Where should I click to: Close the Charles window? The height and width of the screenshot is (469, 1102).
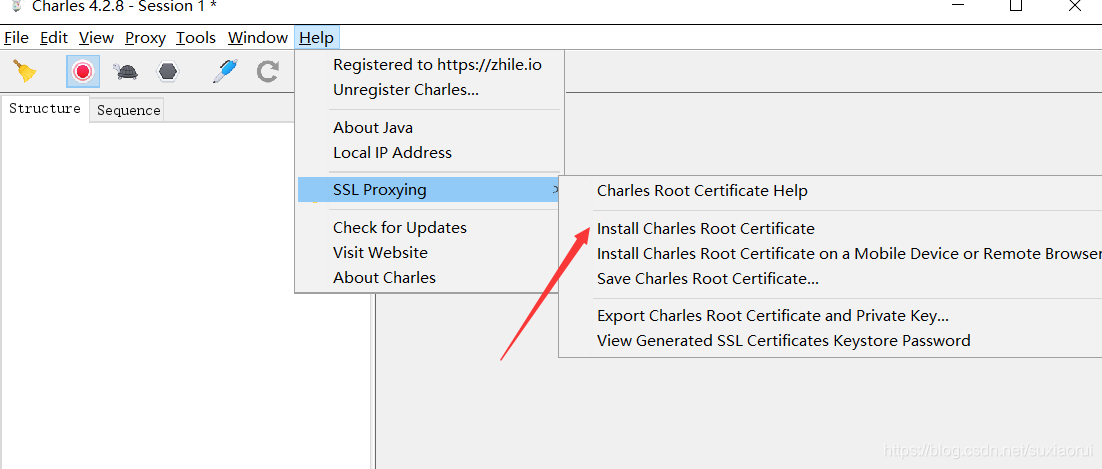pyautogui.click(x=1075, y=6)
